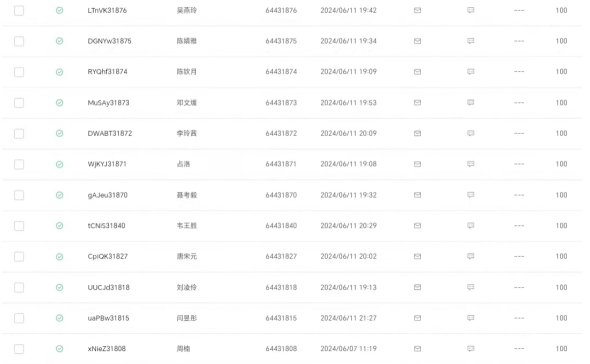
Task: Open the message icon for xNieZ31808
Action: pos(470,349)
